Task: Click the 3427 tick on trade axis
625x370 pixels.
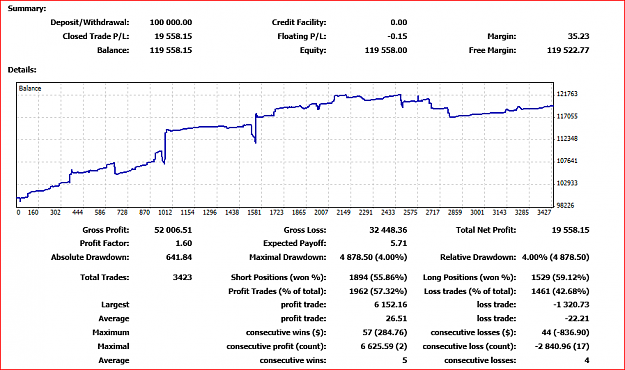Action: [x=544, y=213]
